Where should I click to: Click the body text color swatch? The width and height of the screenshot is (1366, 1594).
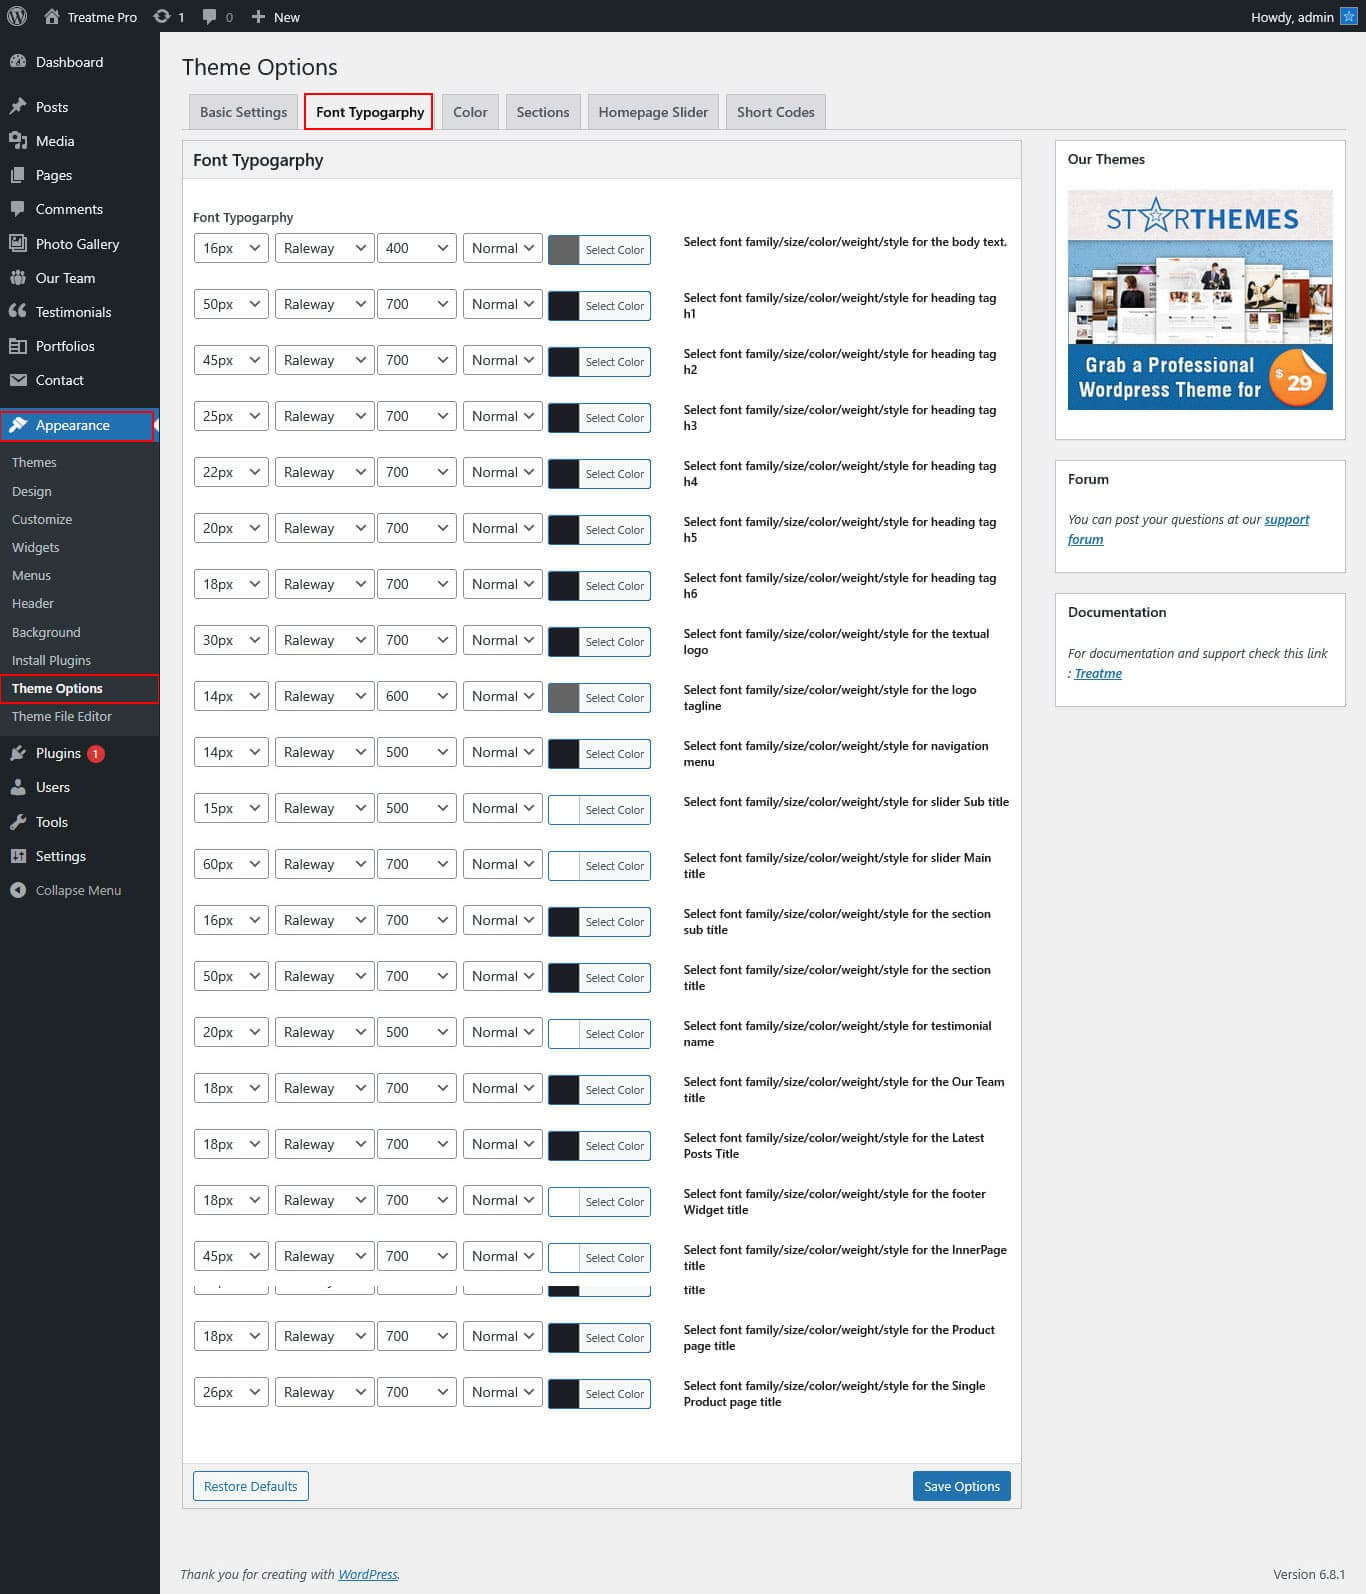(564, 250)
